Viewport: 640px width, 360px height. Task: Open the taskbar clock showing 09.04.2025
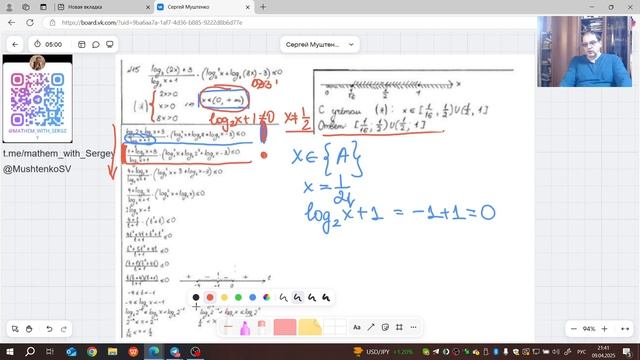coord(603,352)
